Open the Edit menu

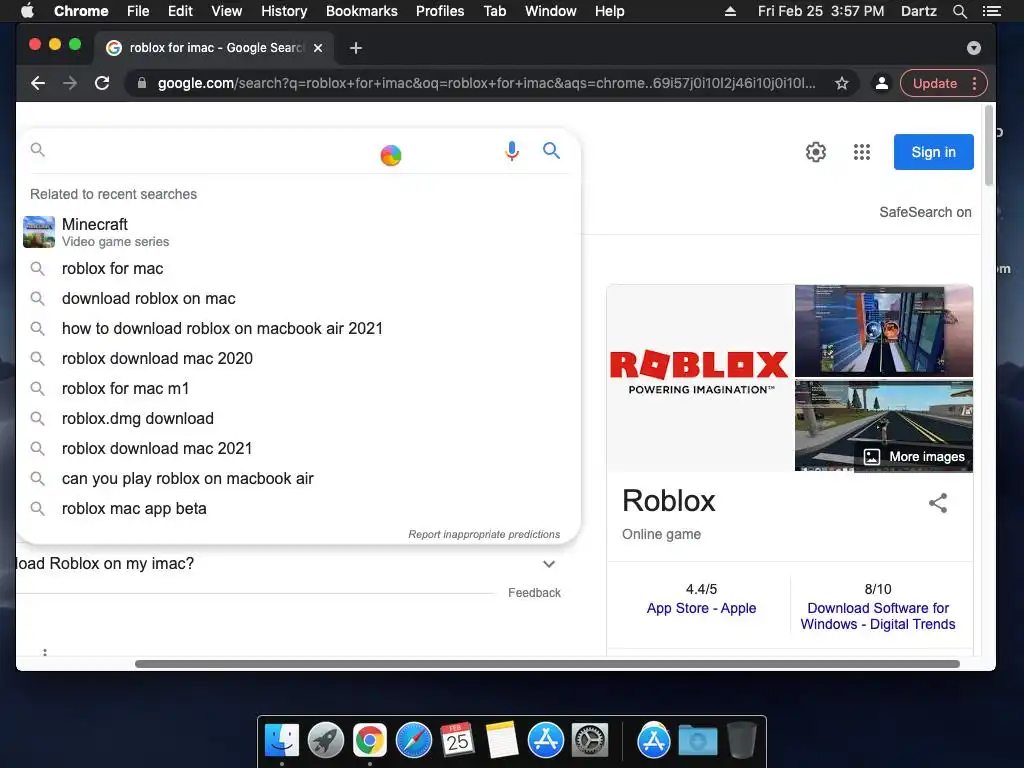pos(180,11)
